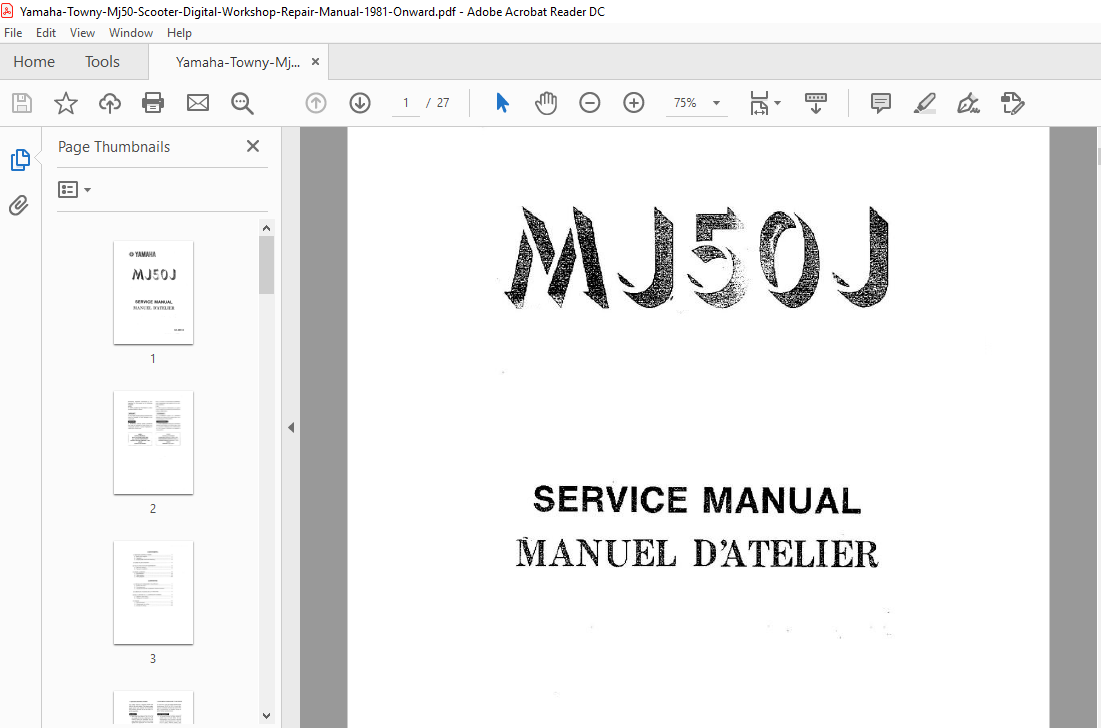The width and height of the screenshot is (1101, 728).
Task: Open the Edit menu
Action: [46, 33]
